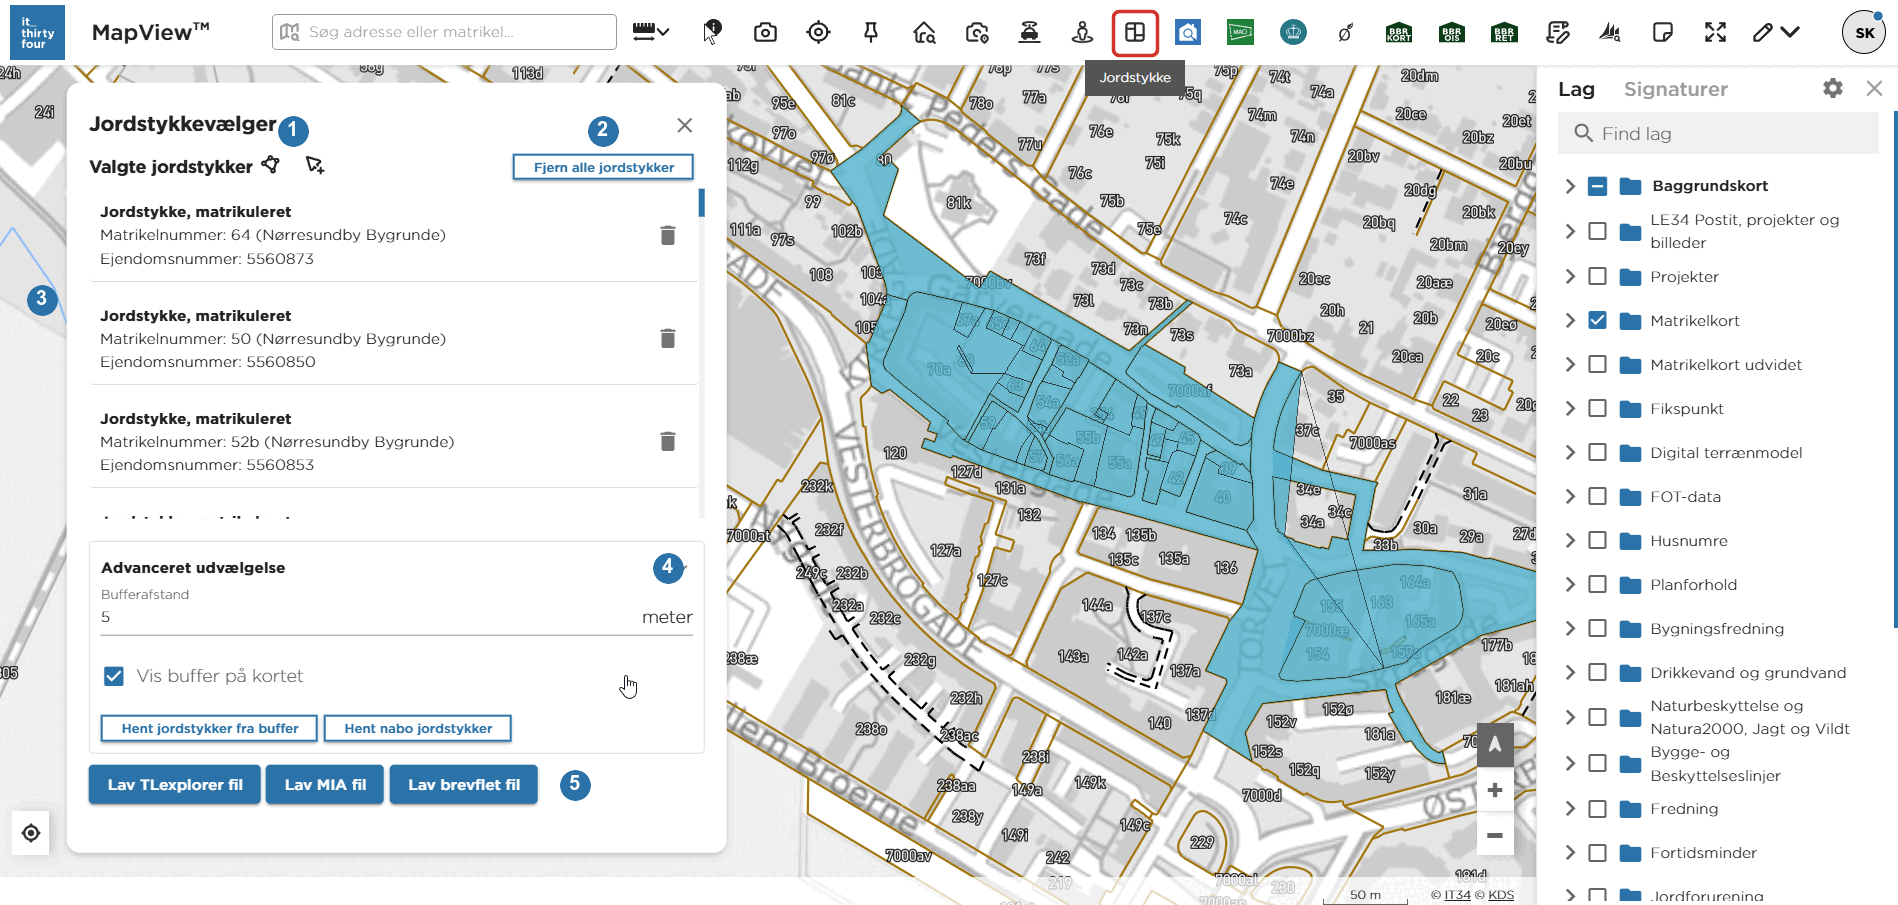Open the camera location tool

coord(977,32)
